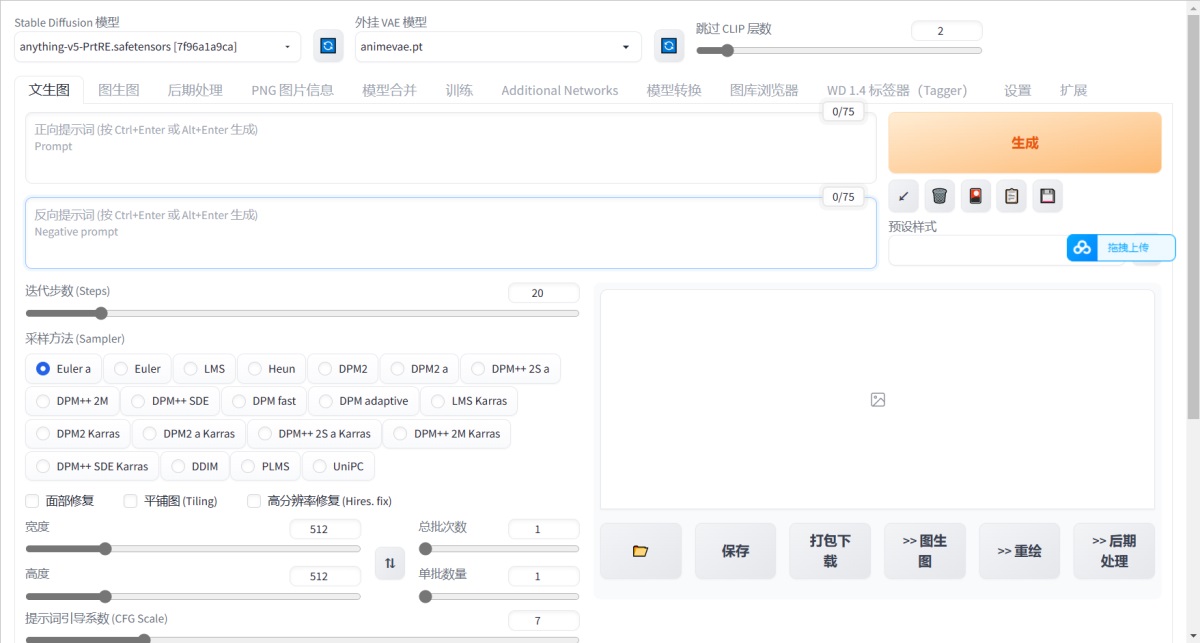Viewport: 1200px width, 643px height.
Task: Click the orange 生成 button
Action: 1024,143
